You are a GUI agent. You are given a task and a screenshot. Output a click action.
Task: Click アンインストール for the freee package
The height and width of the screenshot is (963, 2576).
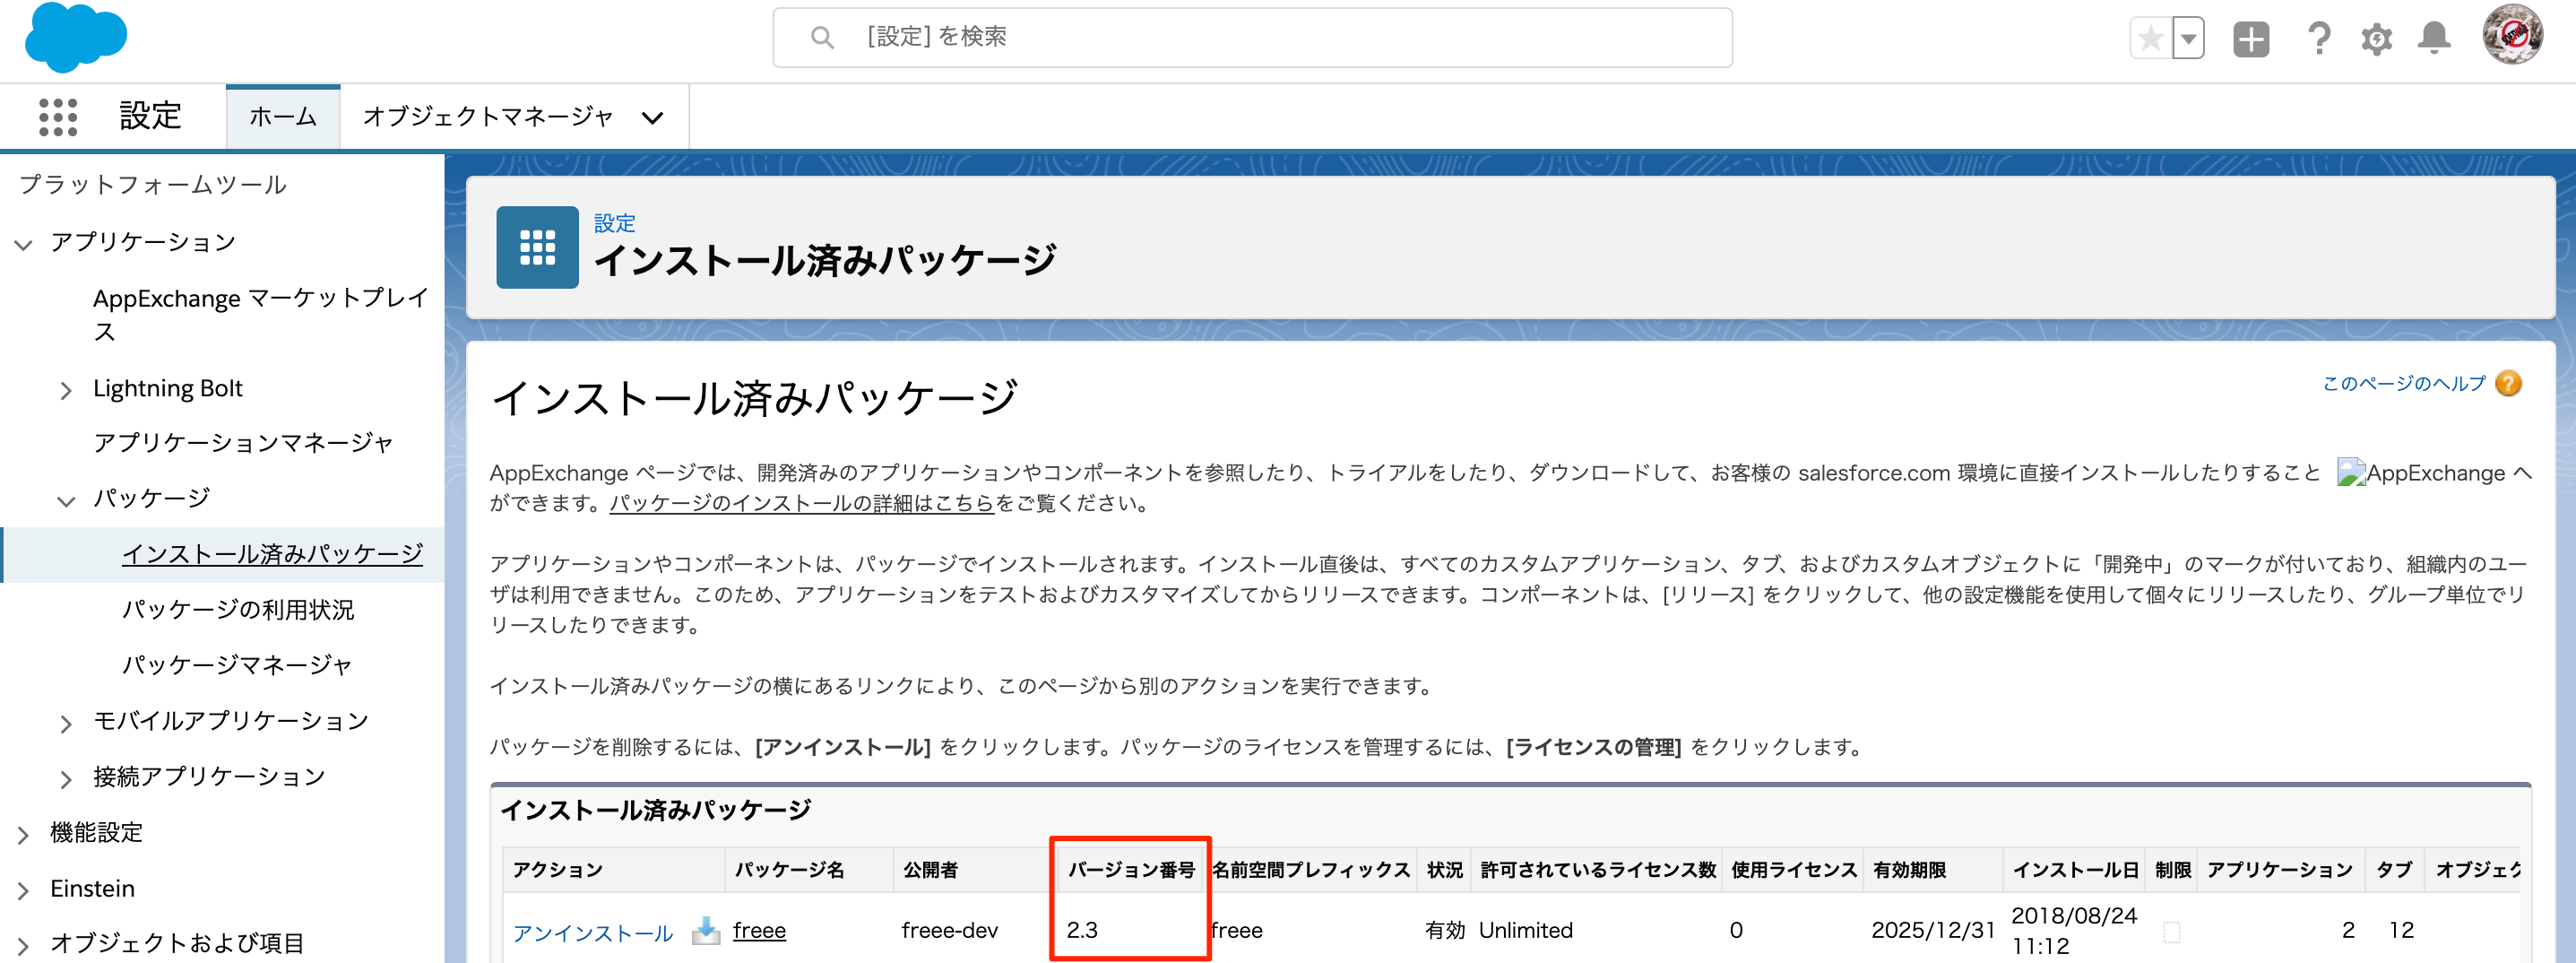(x=593, y=933)
